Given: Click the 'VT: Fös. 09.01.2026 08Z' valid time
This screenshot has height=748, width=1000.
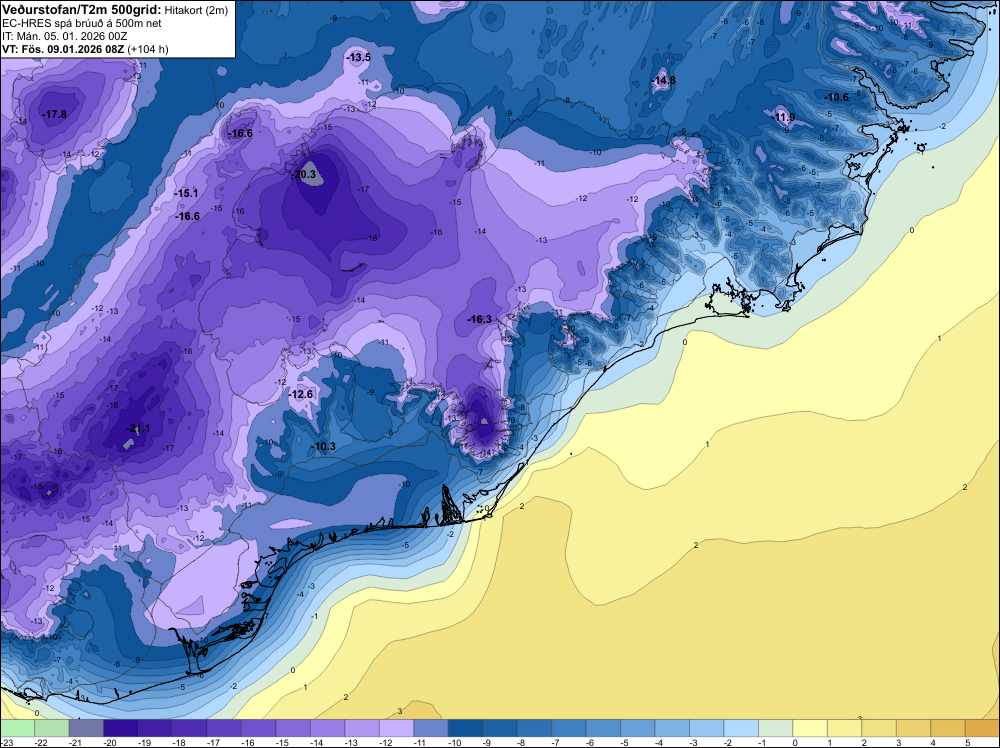Looking at the screenshot, I should coord(63,49).
